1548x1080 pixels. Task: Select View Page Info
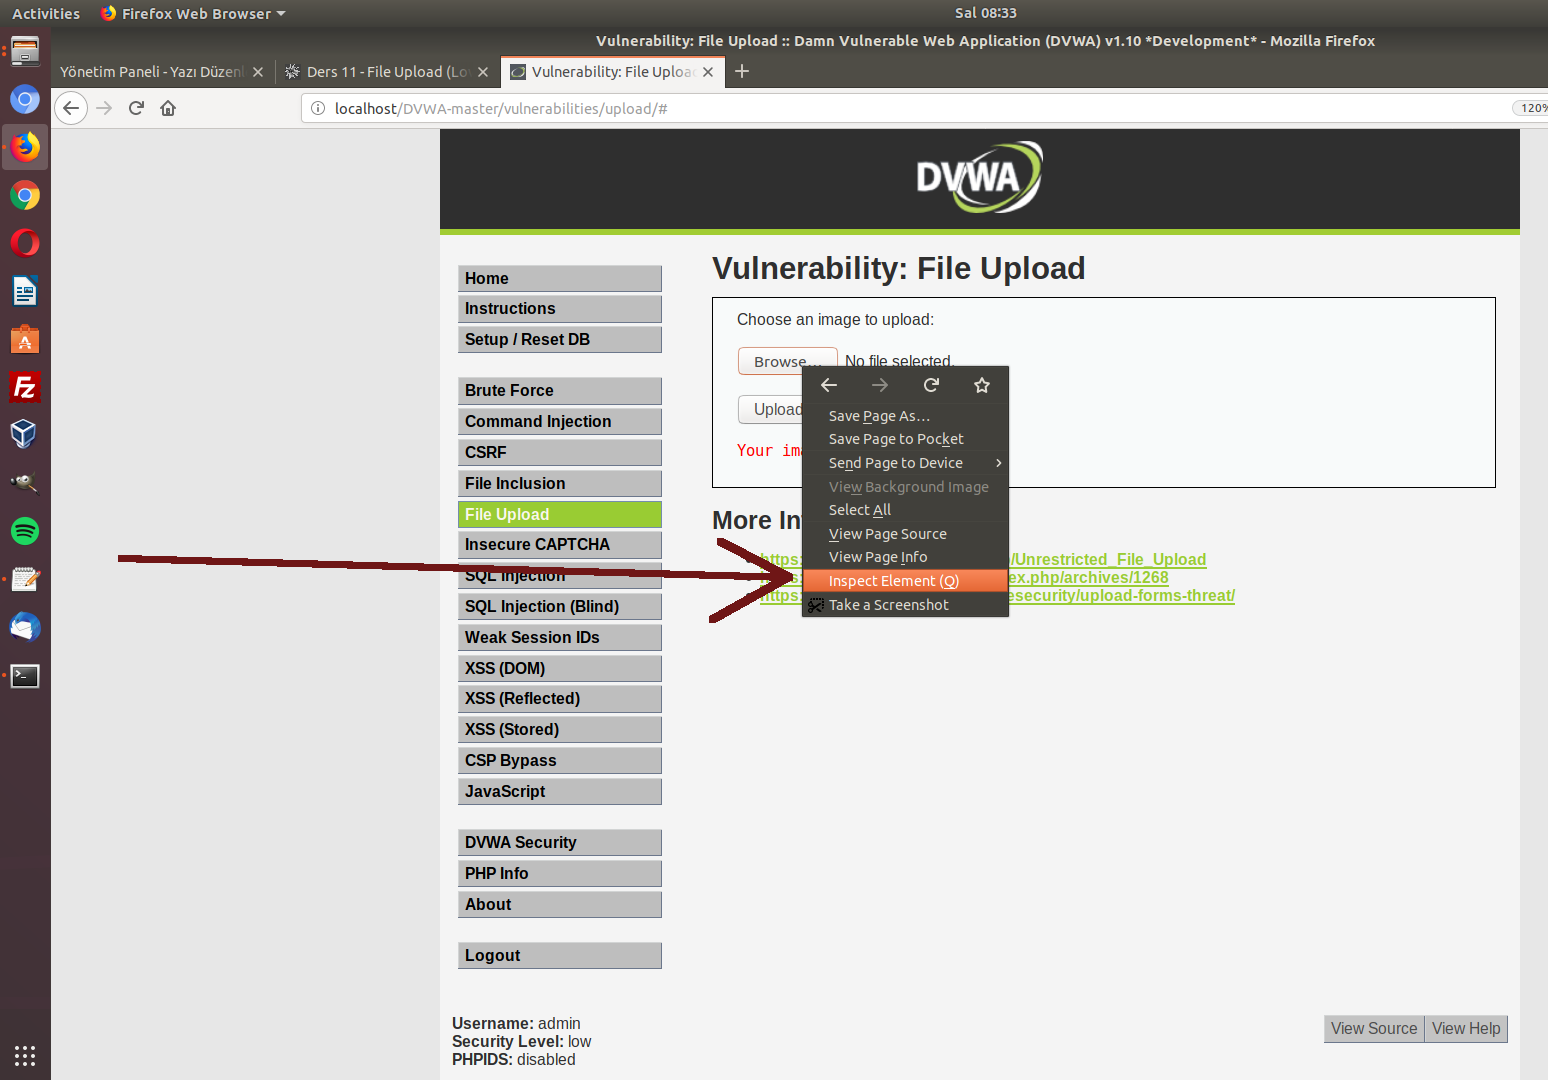(905, 557)
